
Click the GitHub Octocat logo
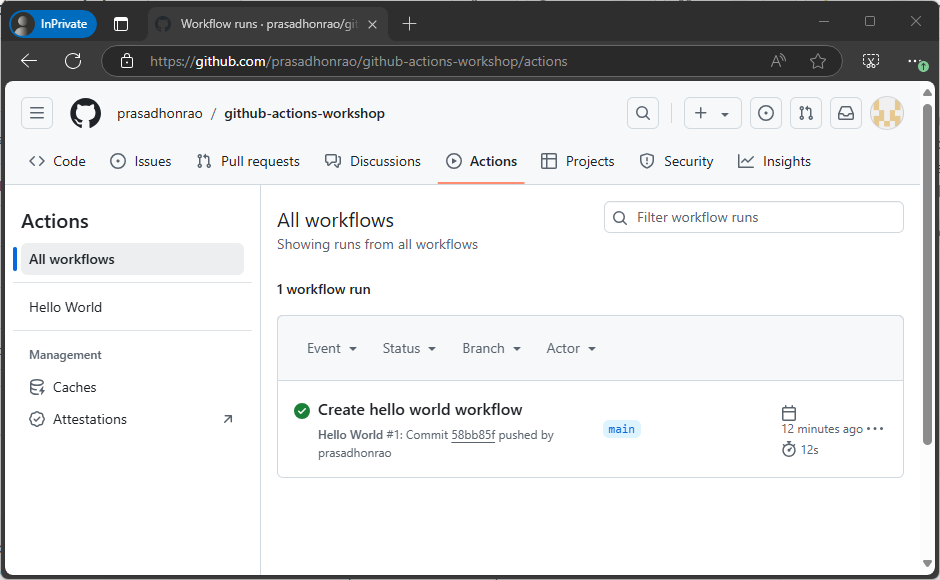[86, 113]
